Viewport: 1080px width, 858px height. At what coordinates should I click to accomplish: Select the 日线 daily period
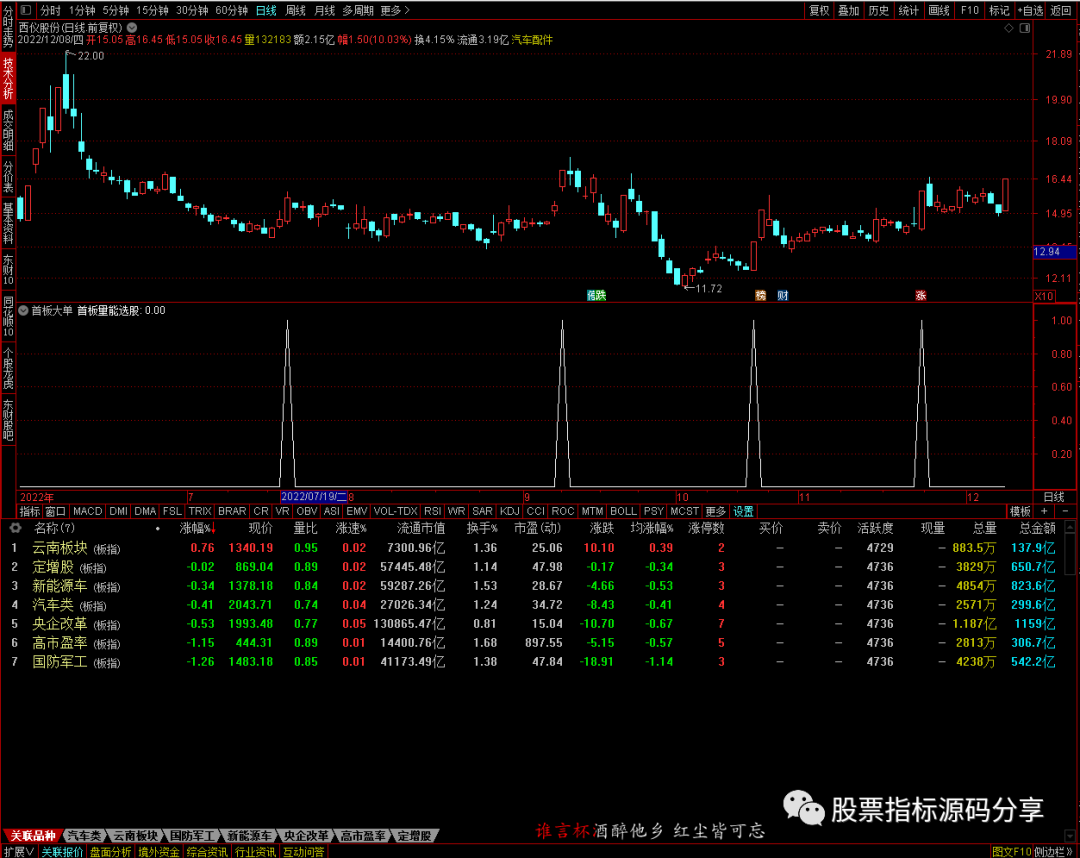(x=266, y=10)
